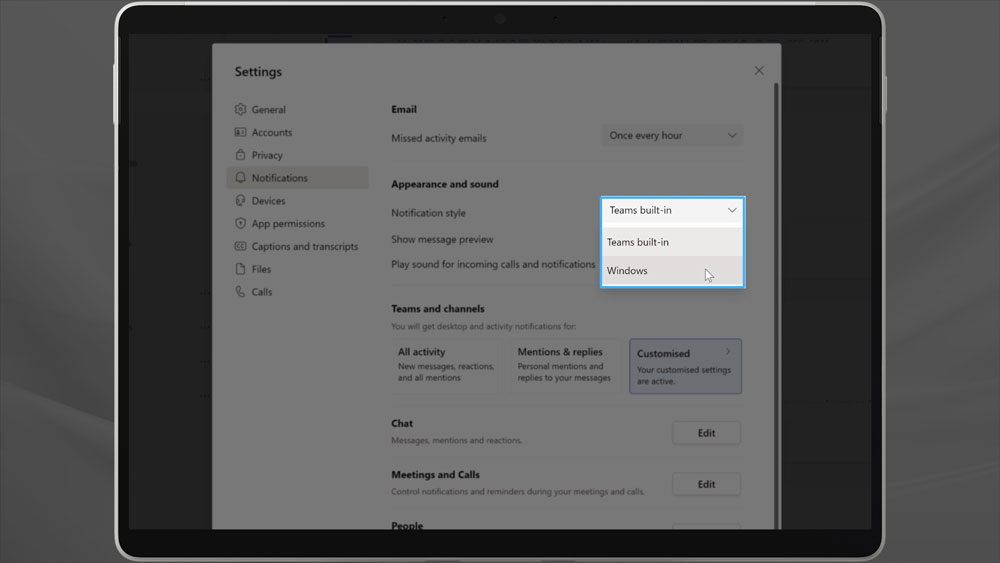The height and width of the screenshot is (563, 1000).
Task: Click Edit button for Chat notifications
Action: 706,433
